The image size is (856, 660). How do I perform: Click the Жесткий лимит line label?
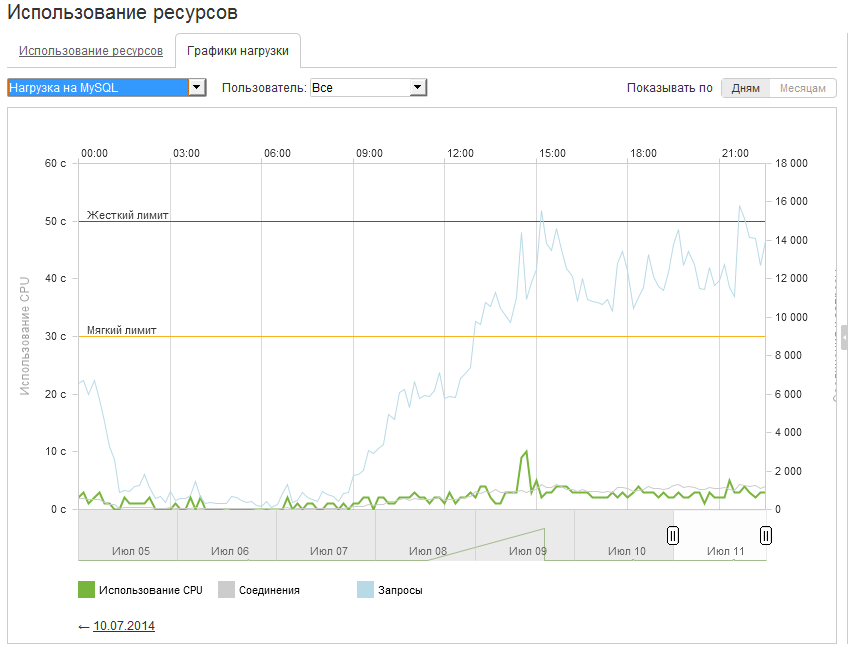coord(128,214)
